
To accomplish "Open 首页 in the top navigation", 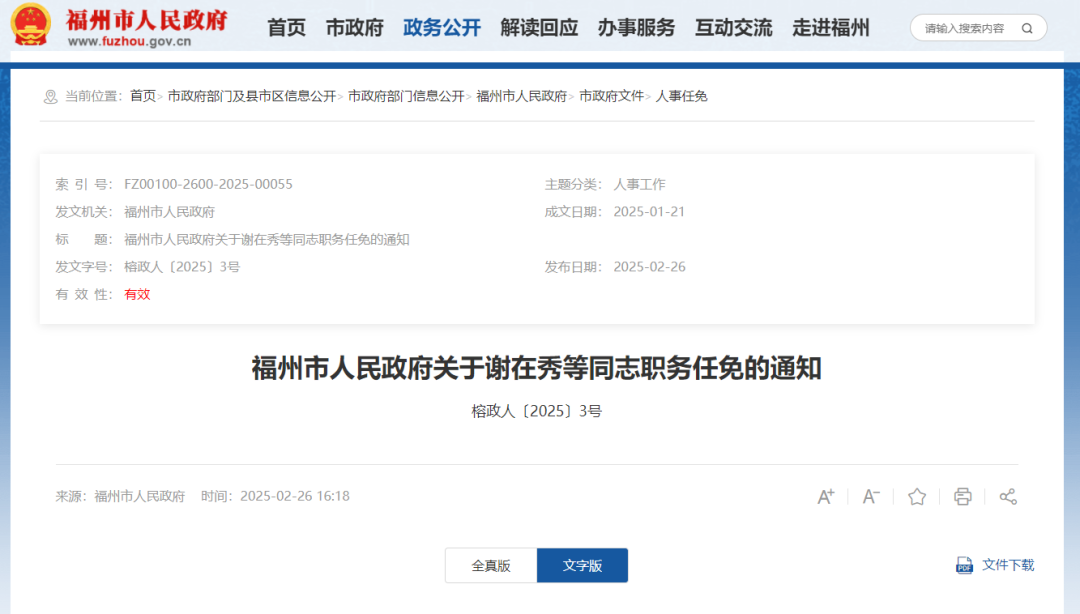I will tap(286, 28).
